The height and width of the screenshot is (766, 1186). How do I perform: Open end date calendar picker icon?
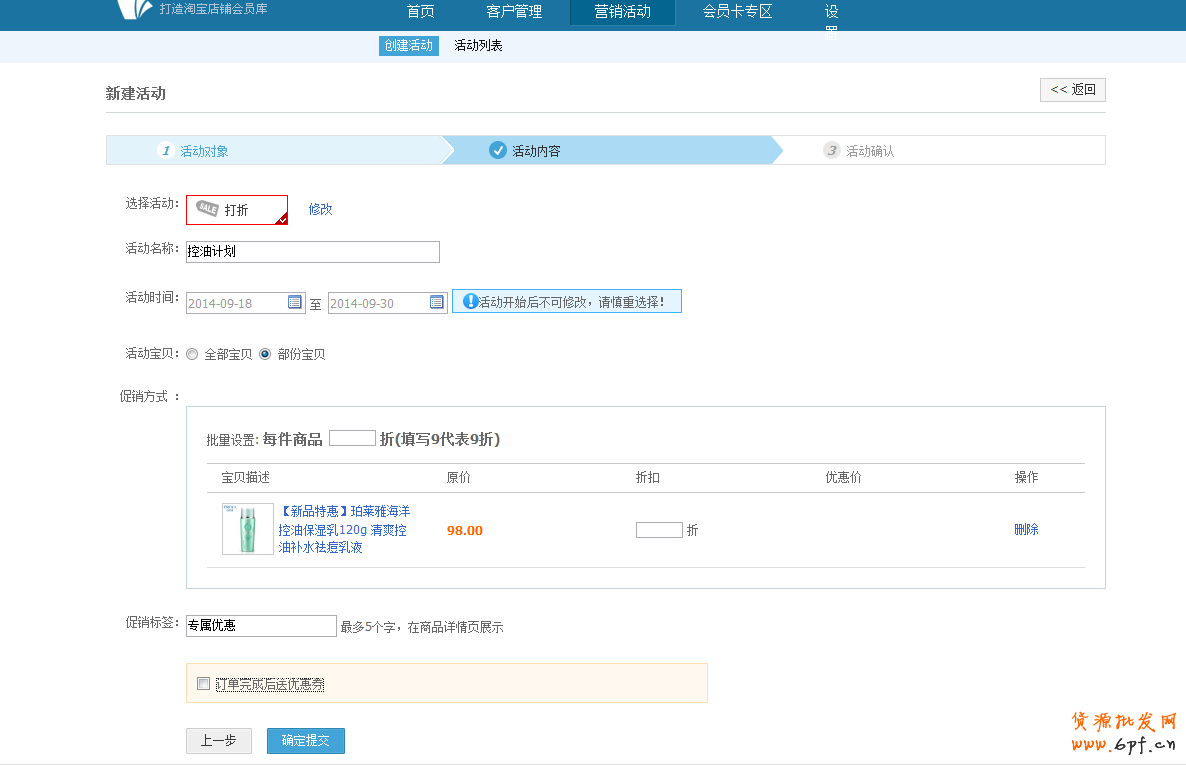pyautogui.click(x=437, y=302)
